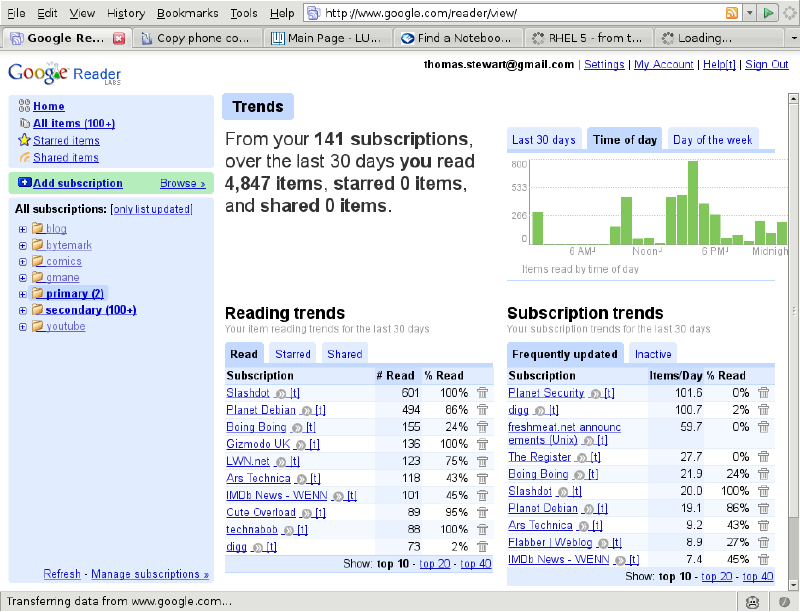Click the RSS feed icon in the address bar

point(731,13)
